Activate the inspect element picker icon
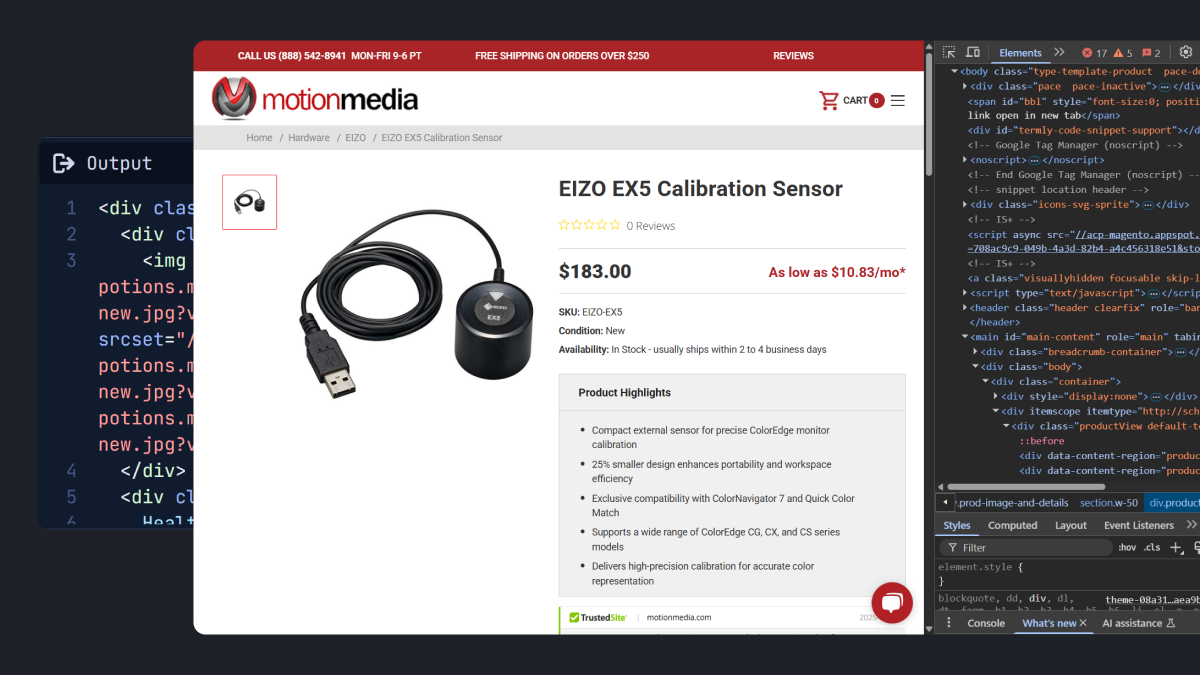This screenshot has height=675, width=1200. pos(949,52)
